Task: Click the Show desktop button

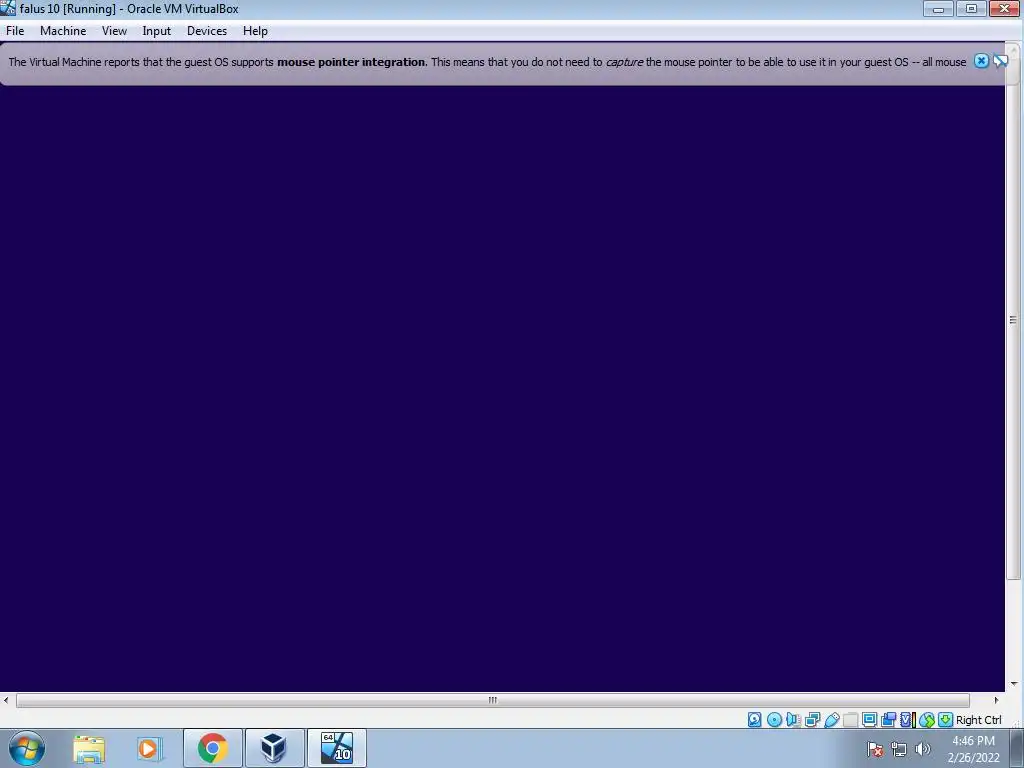Action: 1017,749
